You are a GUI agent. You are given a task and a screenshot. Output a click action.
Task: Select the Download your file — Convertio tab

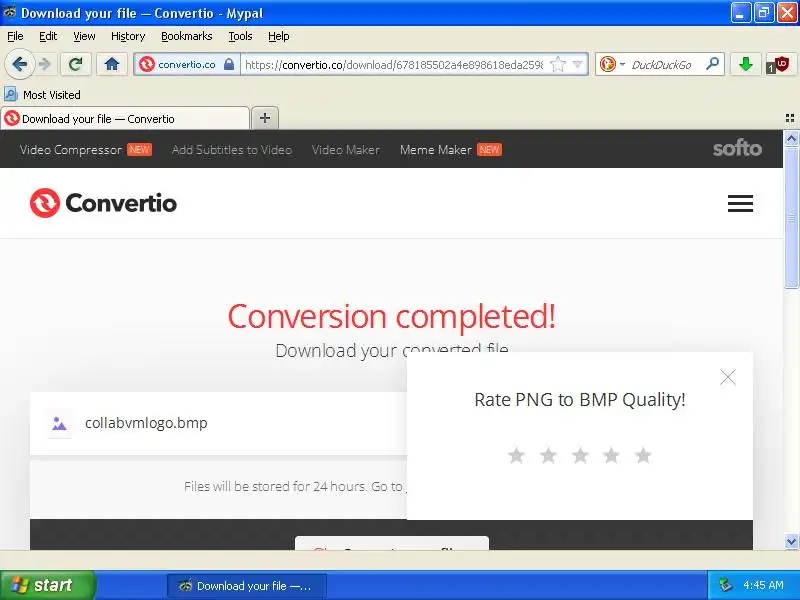pos(126,118)
